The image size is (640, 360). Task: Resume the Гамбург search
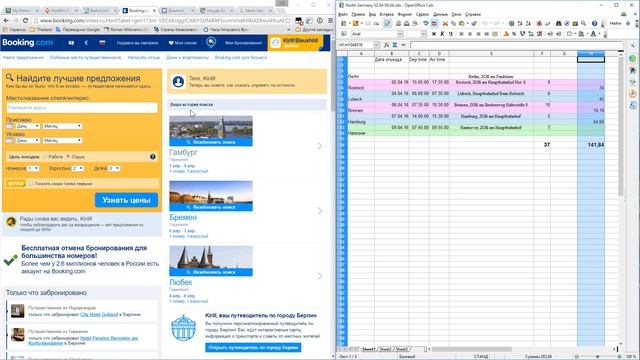tap(211, 142)
